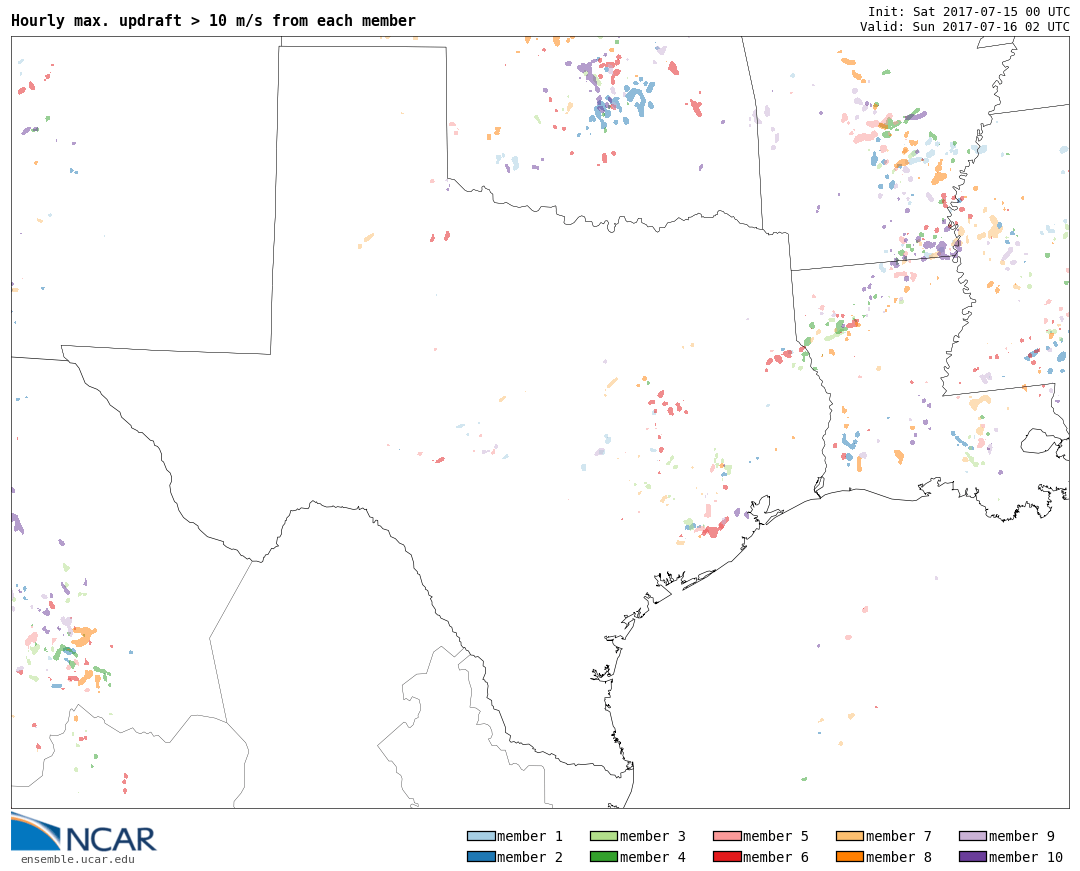Click the 'member 6' legend label
1080x871 pixels.
[x=776, y=857]
